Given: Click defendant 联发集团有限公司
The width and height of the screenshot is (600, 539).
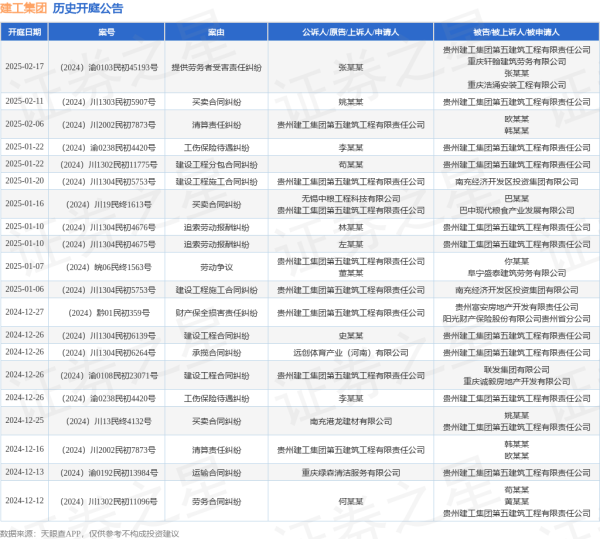Looking at the screenshot, I should (x=517, y=370).
